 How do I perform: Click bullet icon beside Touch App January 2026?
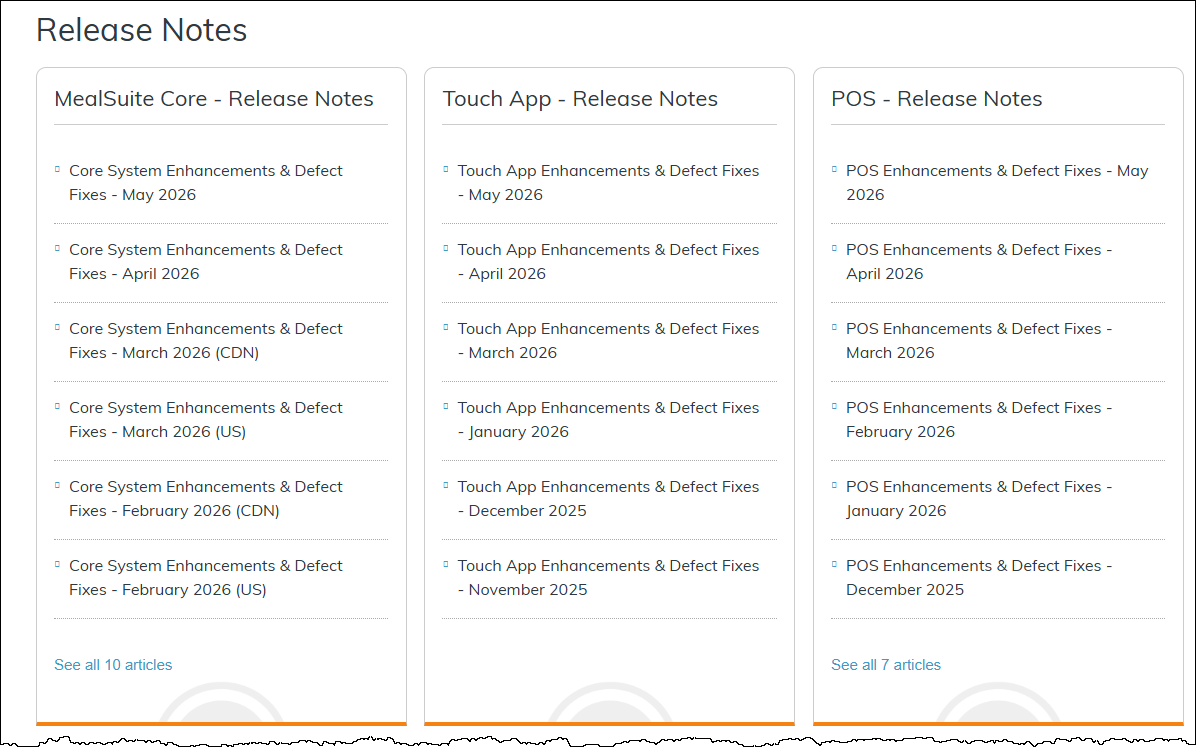click(x=445, y=406)
